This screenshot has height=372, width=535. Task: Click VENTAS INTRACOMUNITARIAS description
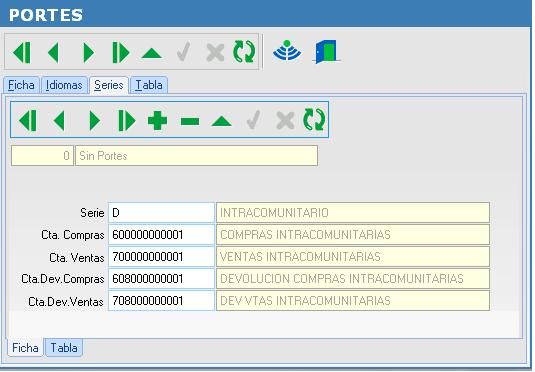pyautogui.click(x=353, y=257)
